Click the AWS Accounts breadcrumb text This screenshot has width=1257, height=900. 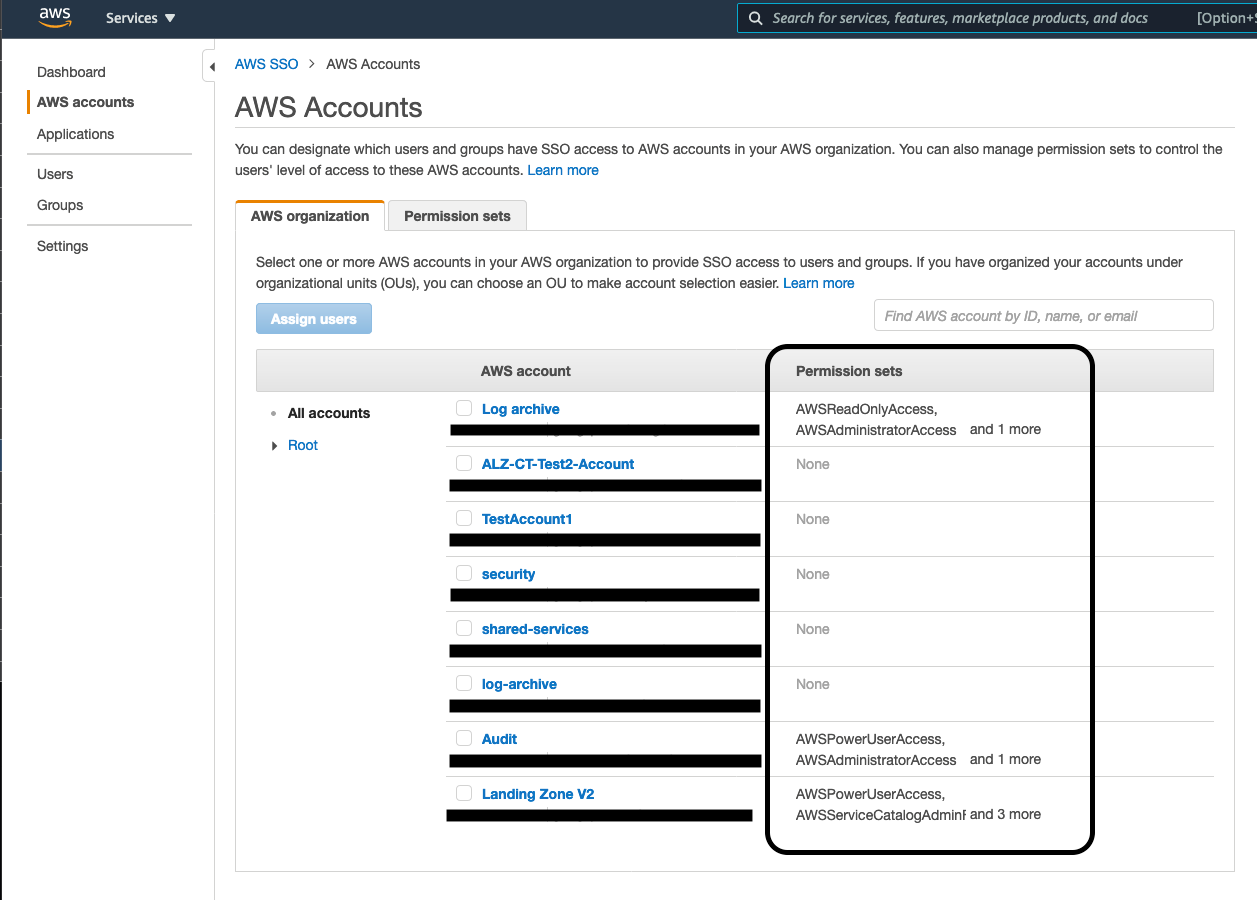(373, 64)
